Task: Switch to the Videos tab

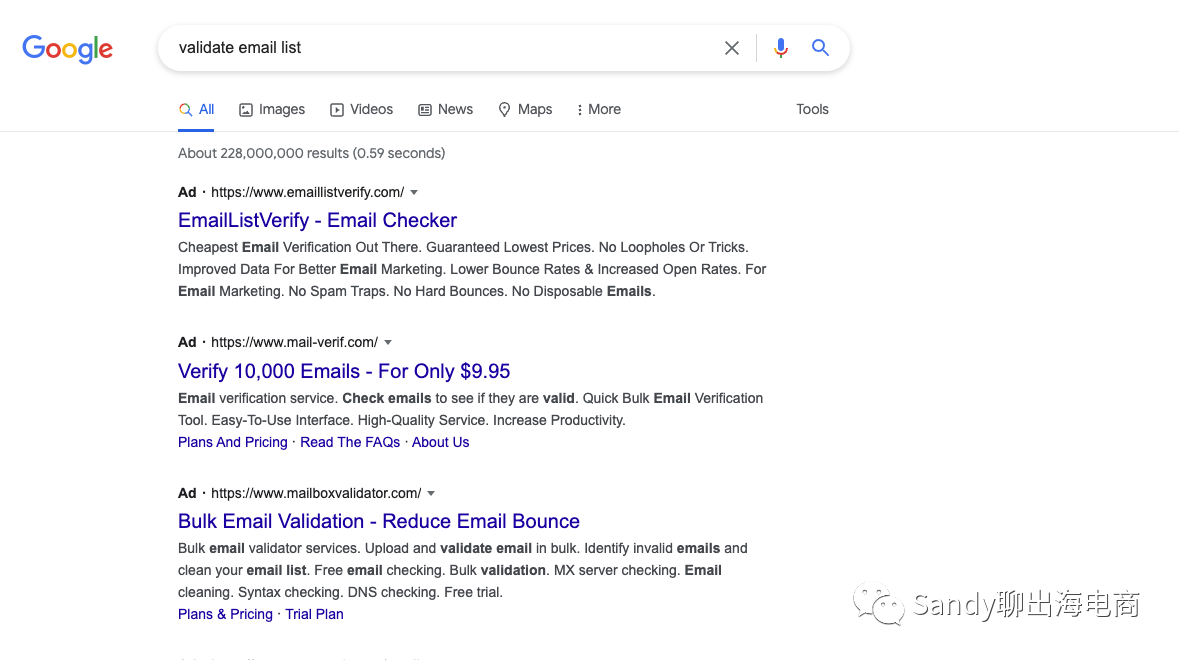Action: click(x=361, y=110)
